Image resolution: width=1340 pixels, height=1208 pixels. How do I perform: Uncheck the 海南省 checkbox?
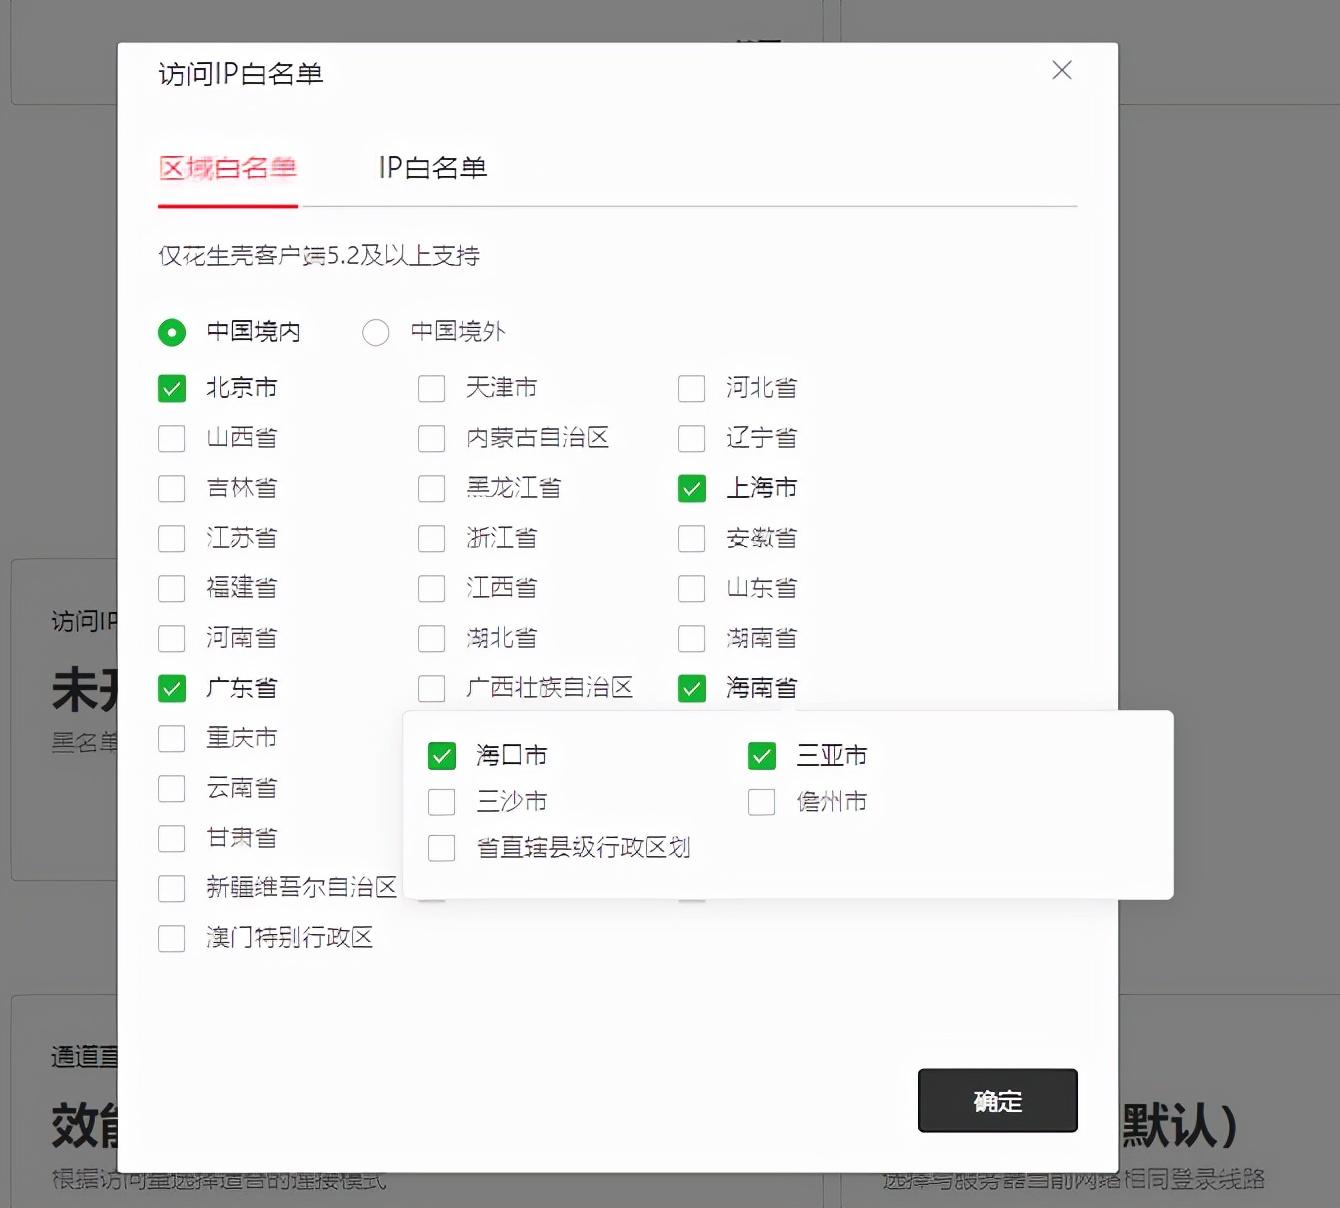pos(691,688)
